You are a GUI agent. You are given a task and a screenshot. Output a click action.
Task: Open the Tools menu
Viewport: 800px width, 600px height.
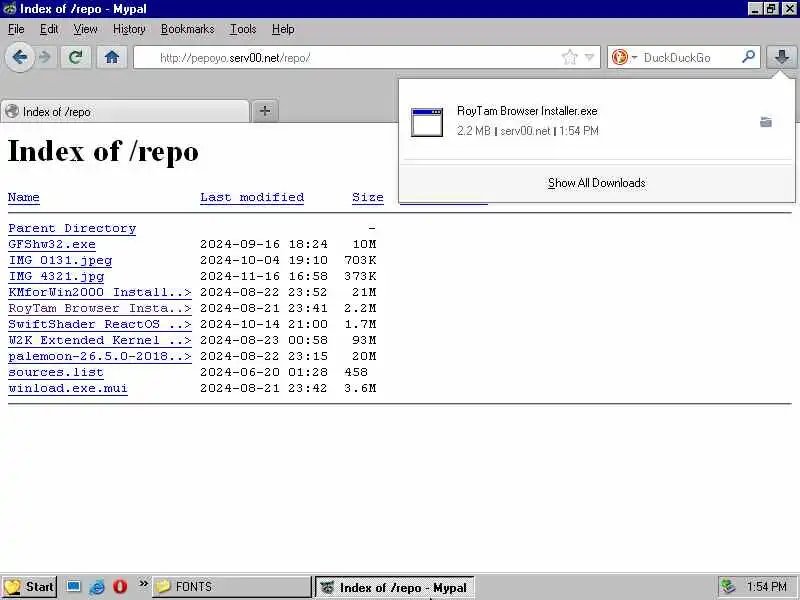click(243, 29)
